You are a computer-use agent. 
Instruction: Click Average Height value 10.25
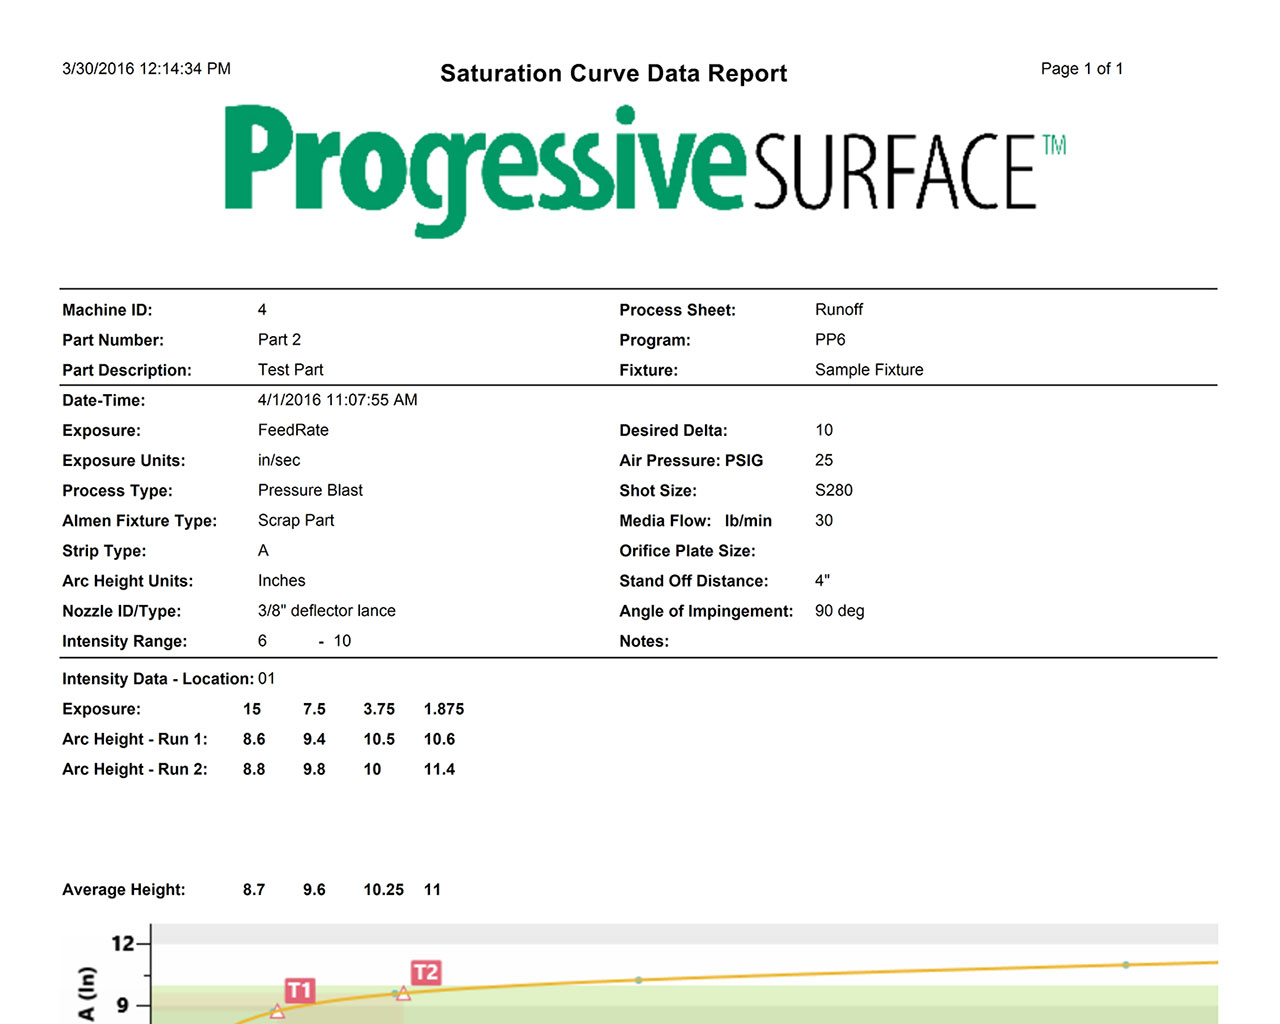[x=383, y=889]
